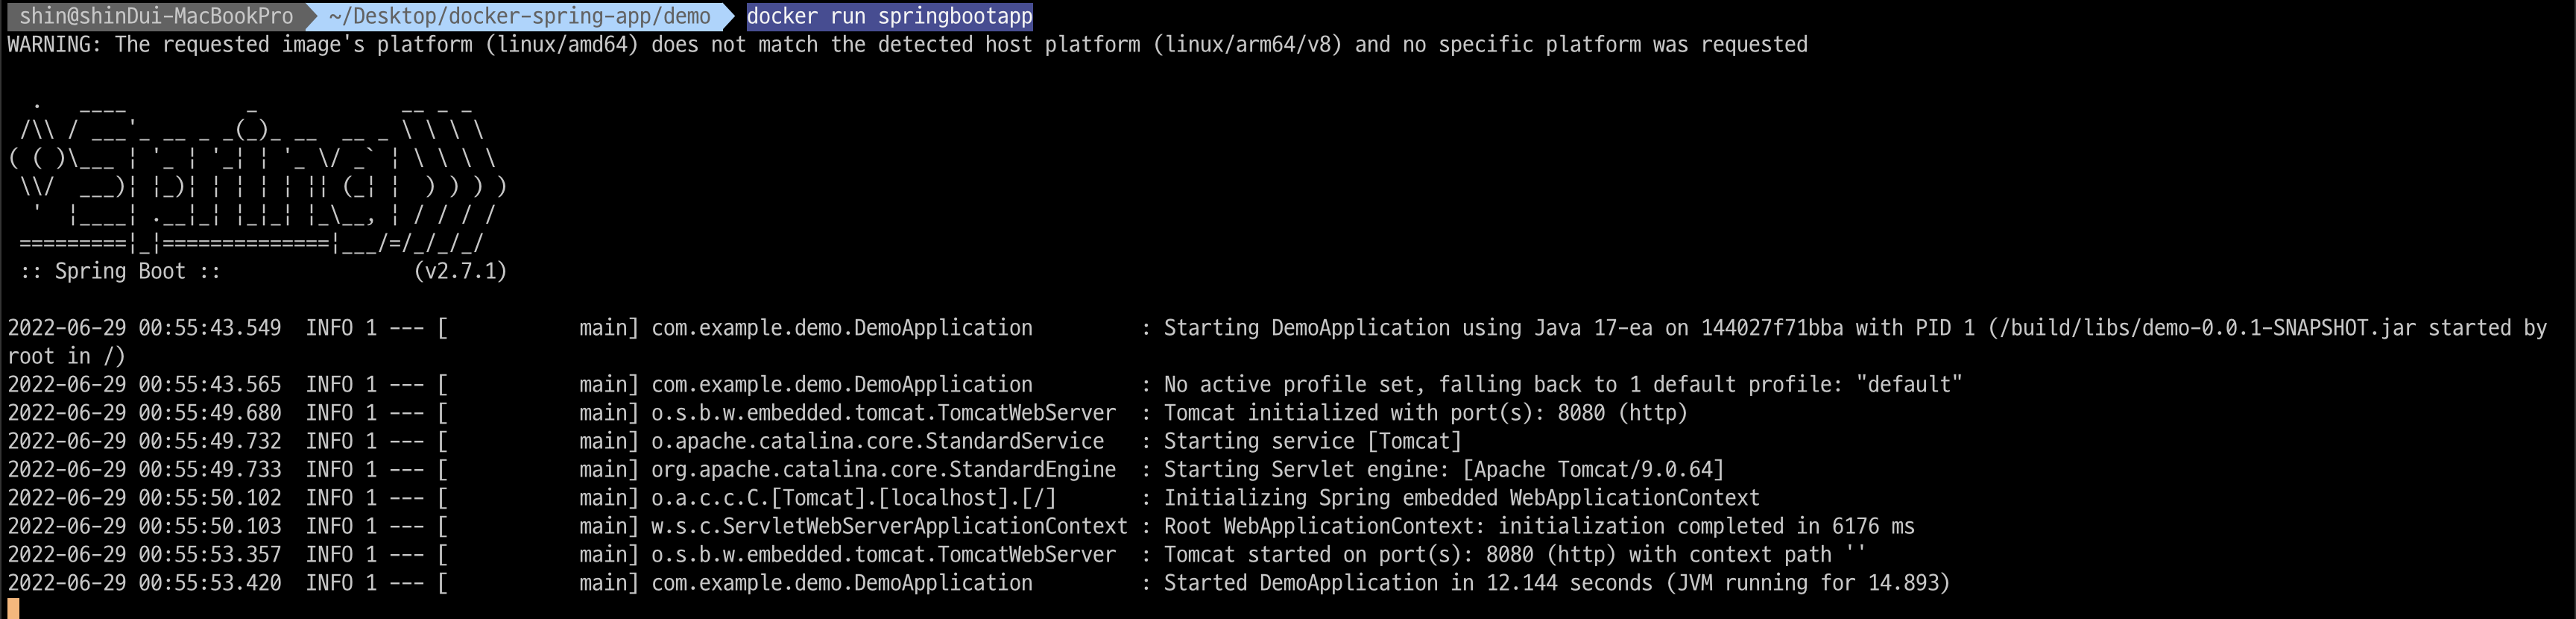The height and width of the screenshot is (619, 2576).
Task: Click 'Tomcat initialized with port(s): 8080 (http)'
Action: click(1425, 413)
